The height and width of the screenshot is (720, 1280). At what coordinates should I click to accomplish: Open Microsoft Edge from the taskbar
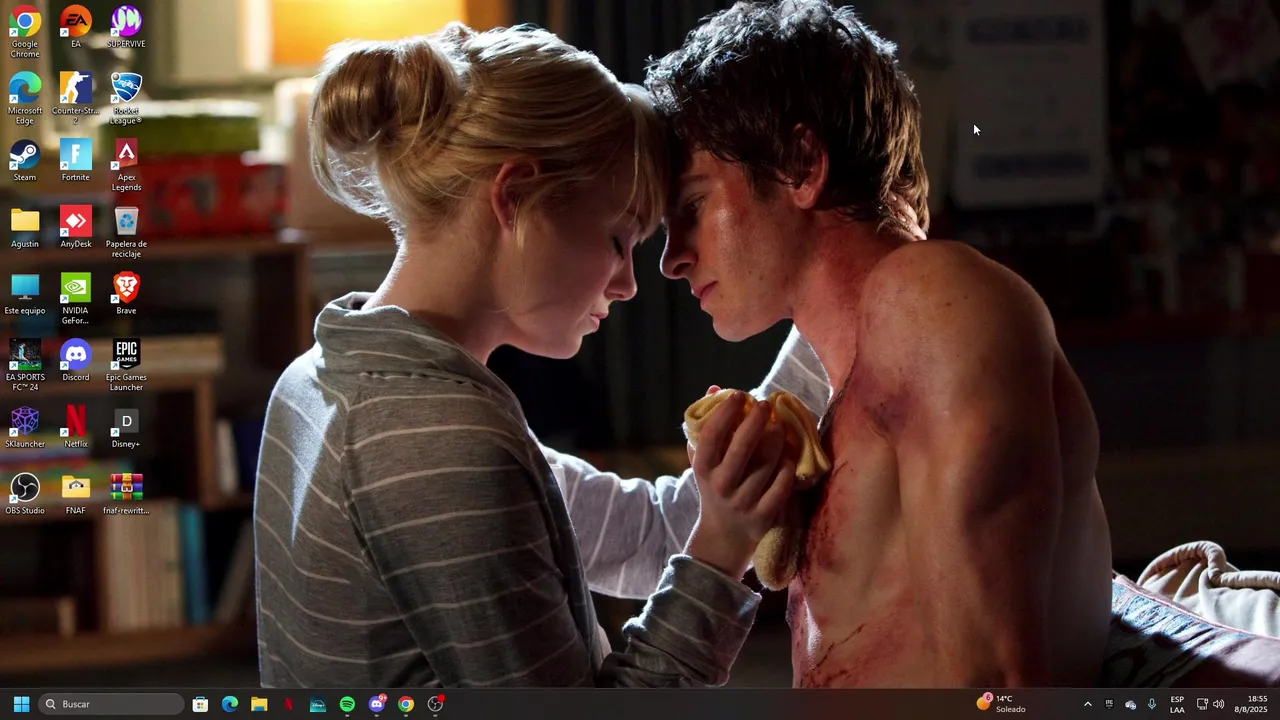230,704
